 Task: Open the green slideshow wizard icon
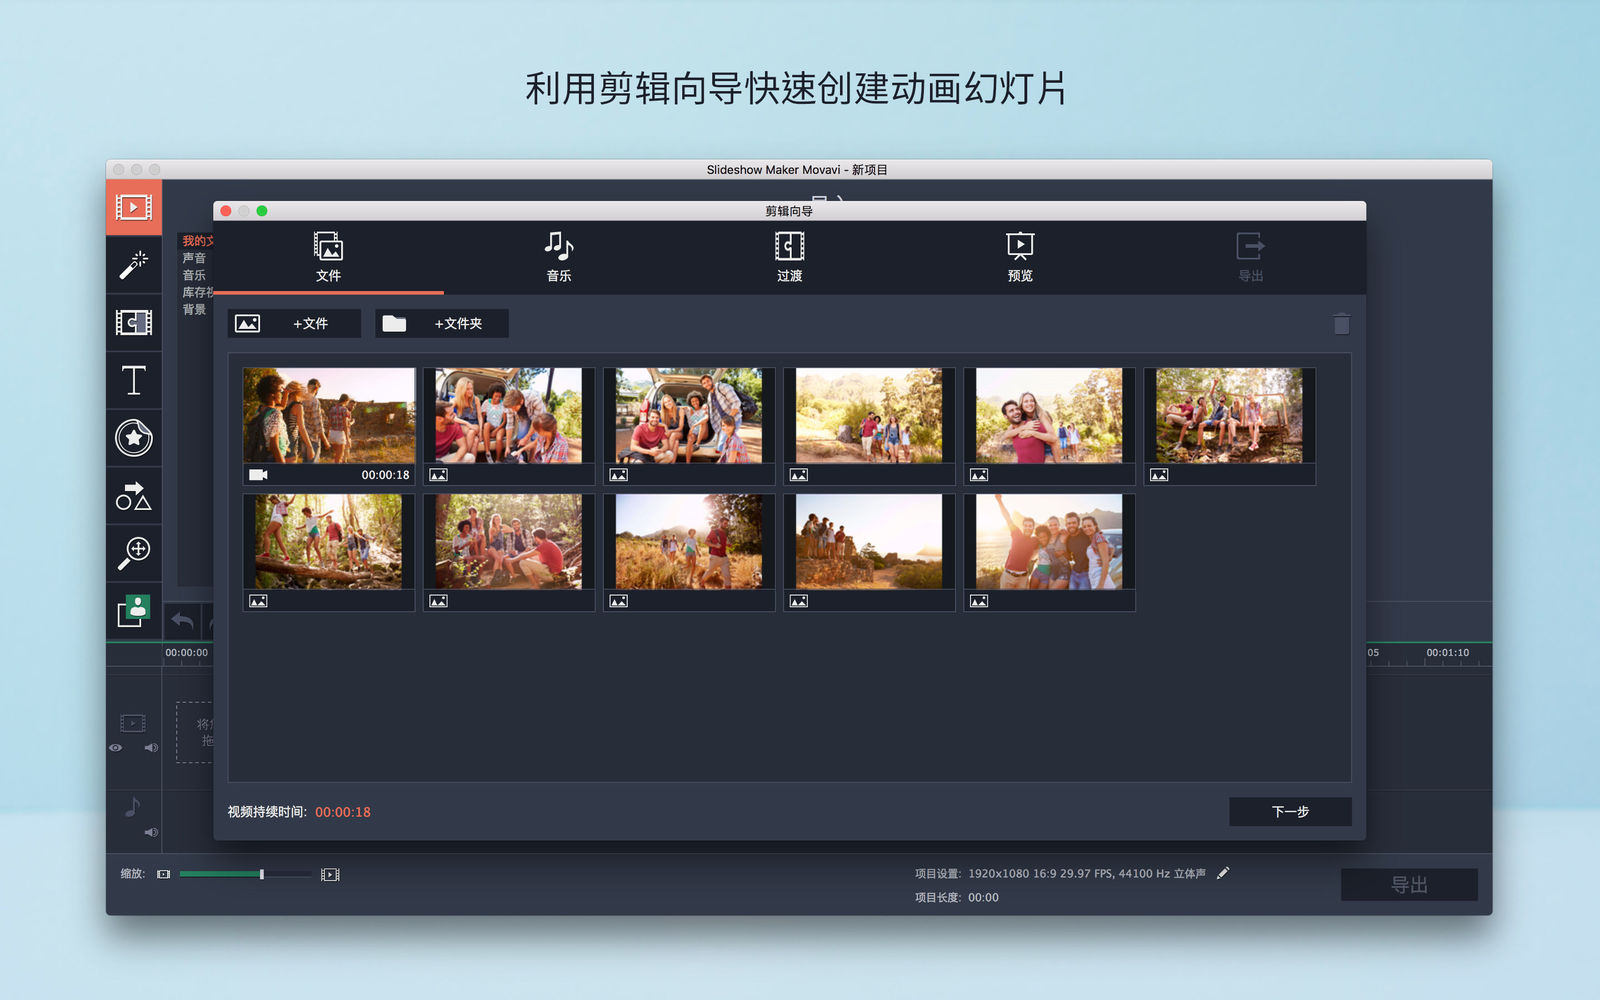tap(134, 611)
